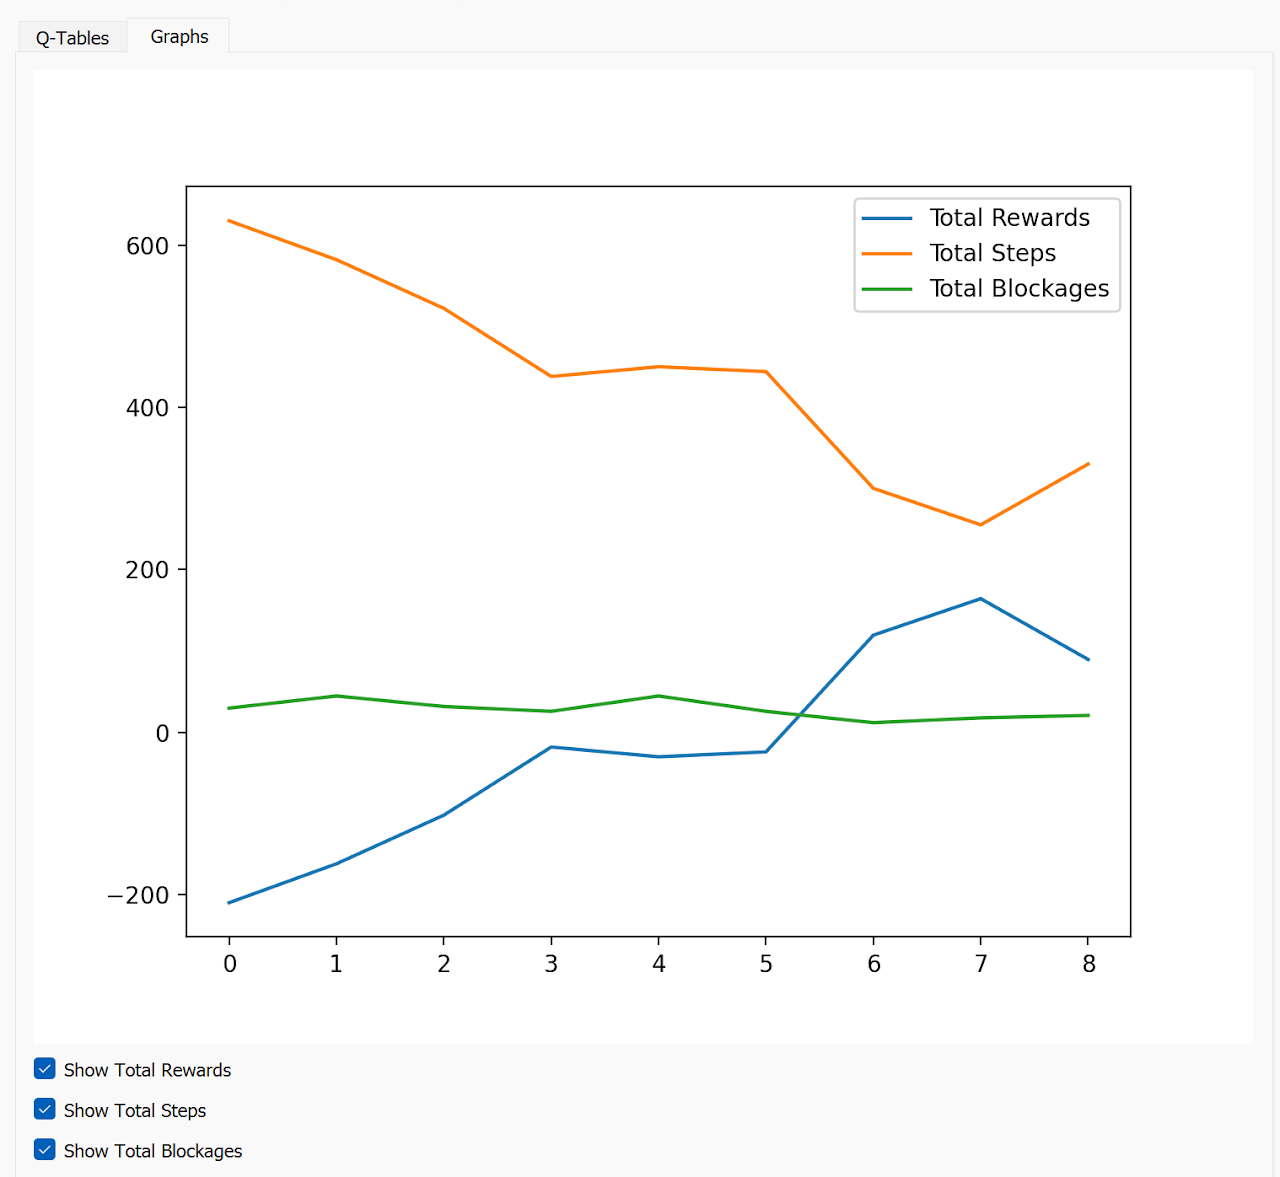The width and height of the screenshot is (1280, 1177).
Task: Toggle Show Total Steps checkbox
Action: coord(45,1109)
